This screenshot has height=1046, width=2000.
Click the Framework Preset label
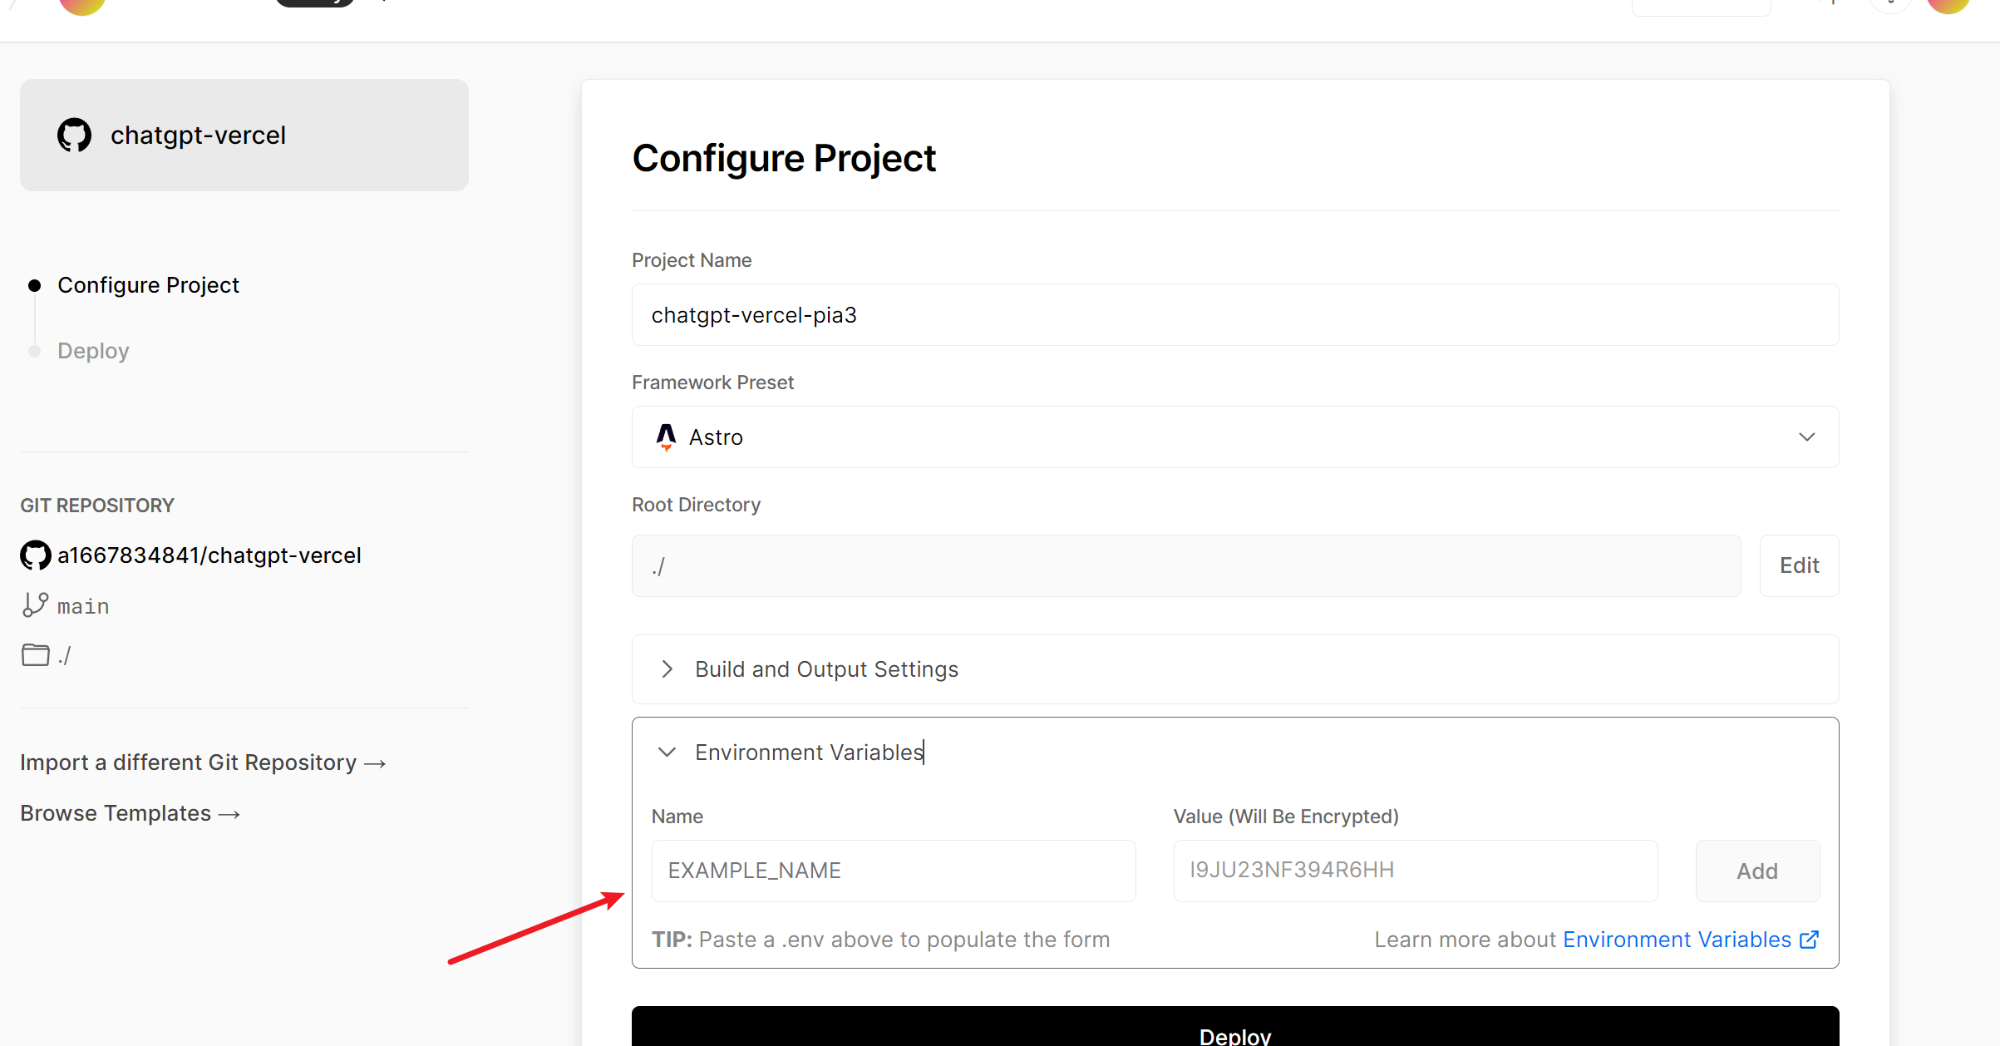[x=713, y=382]
